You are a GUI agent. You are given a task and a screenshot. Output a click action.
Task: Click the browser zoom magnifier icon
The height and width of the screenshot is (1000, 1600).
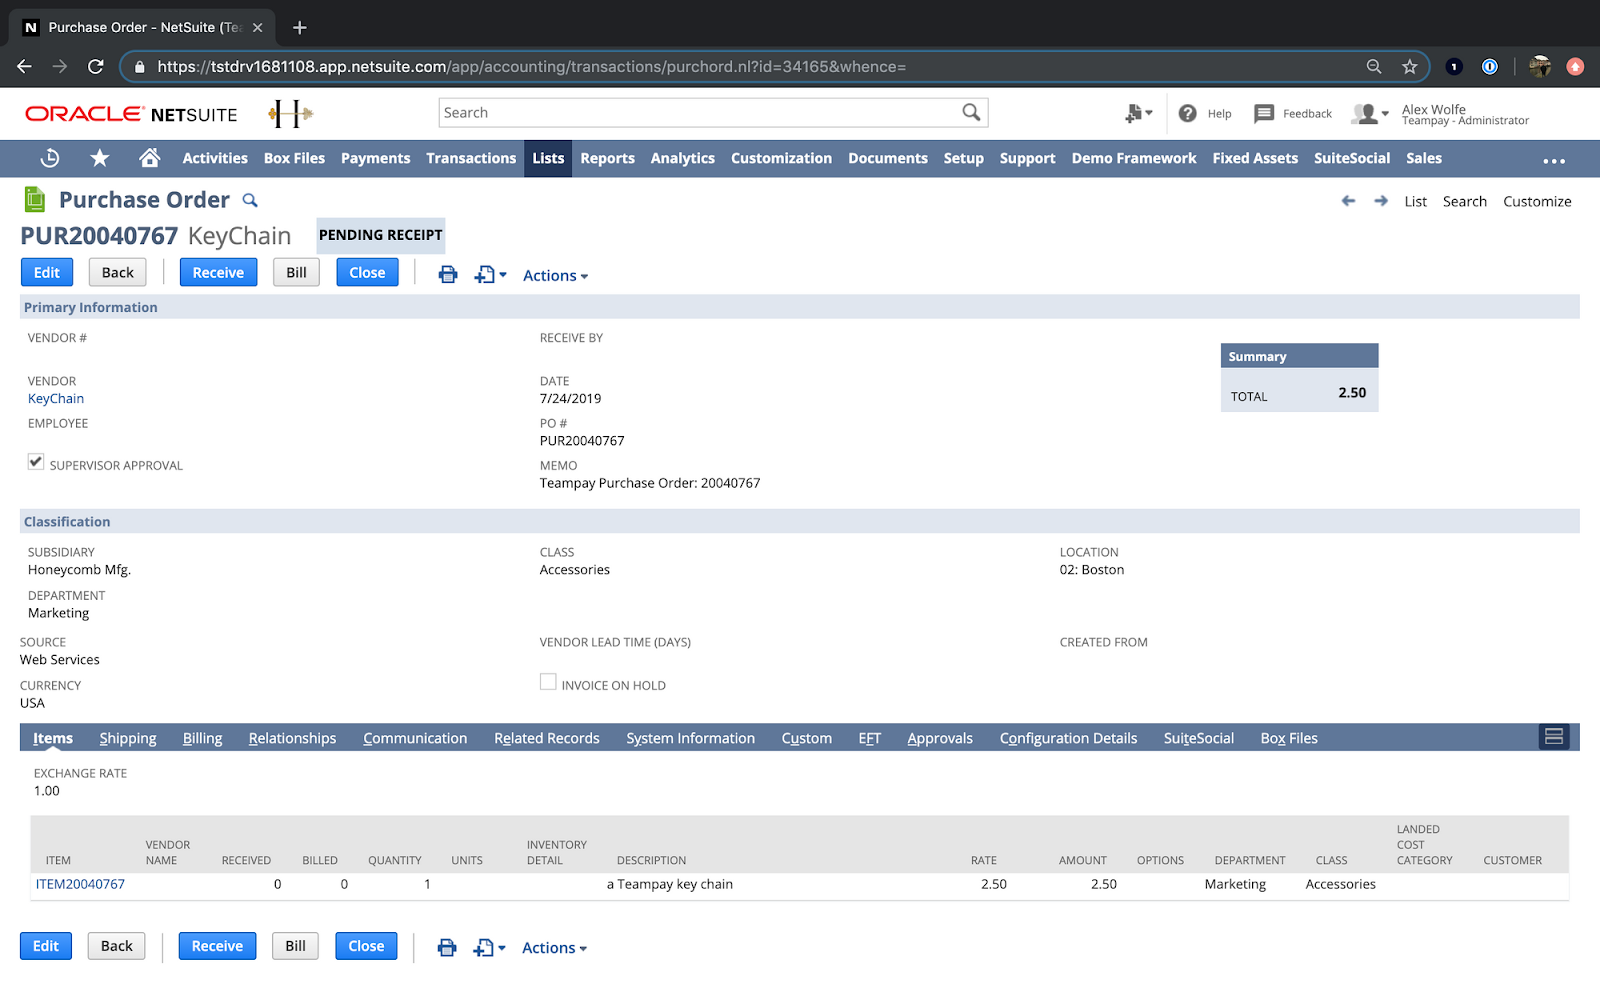(1374, 66)
